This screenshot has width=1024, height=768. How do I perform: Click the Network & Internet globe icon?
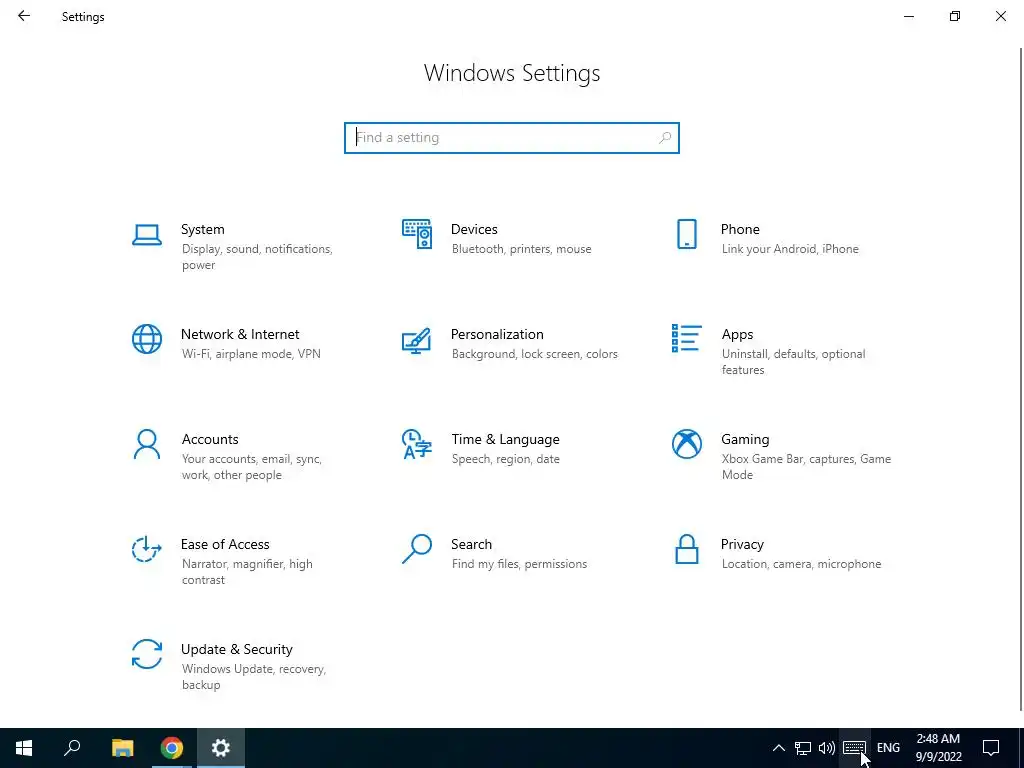[x=147, y=339]
